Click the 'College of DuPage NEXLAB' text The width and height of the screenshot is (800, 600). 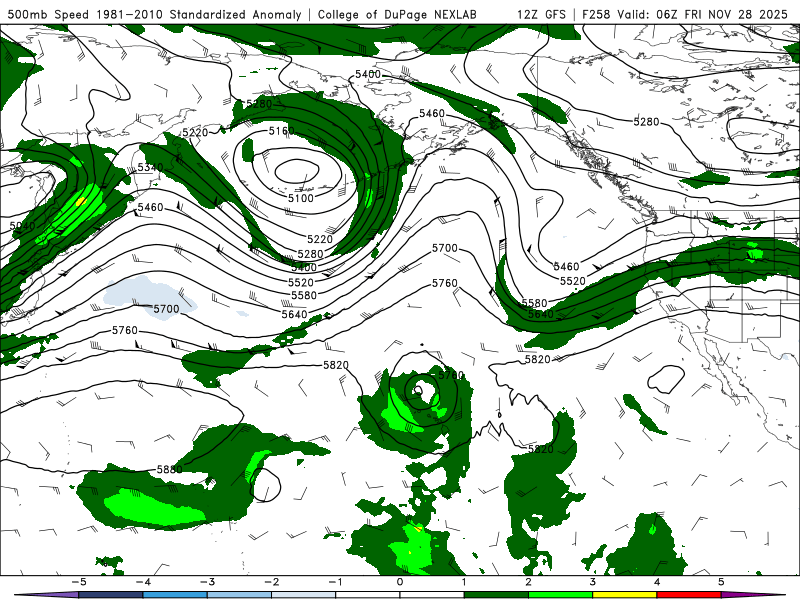397,14
